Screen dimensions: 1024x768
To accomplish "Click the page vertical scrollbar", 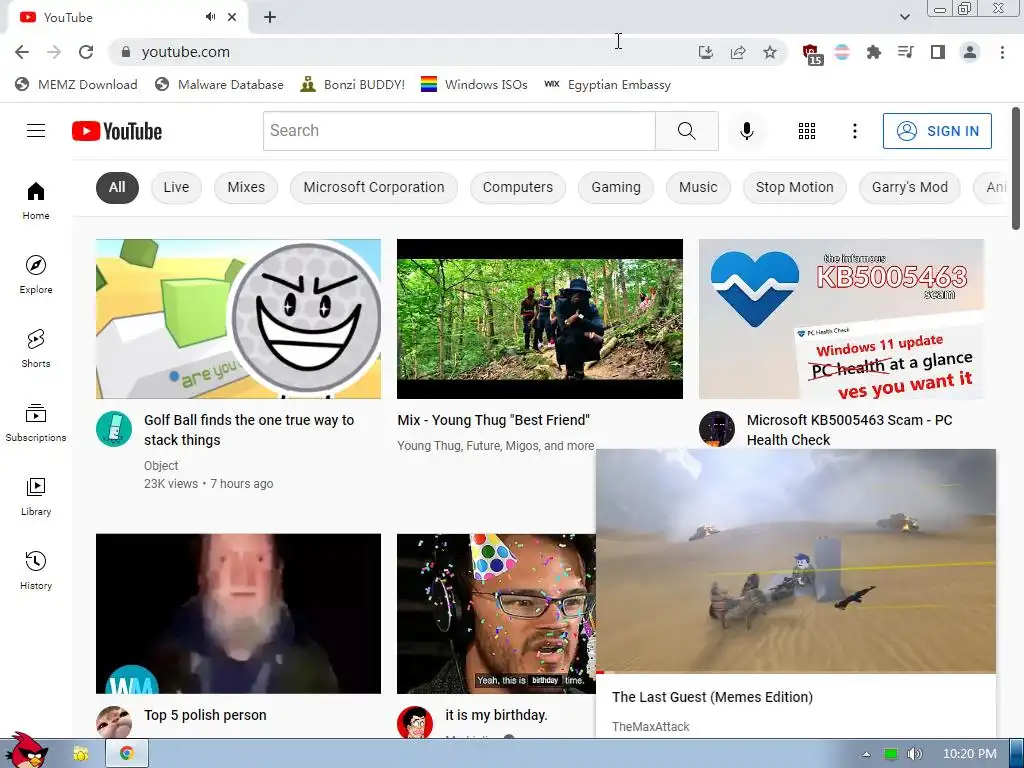I will pyautogui.click(x=1016, y=168).
